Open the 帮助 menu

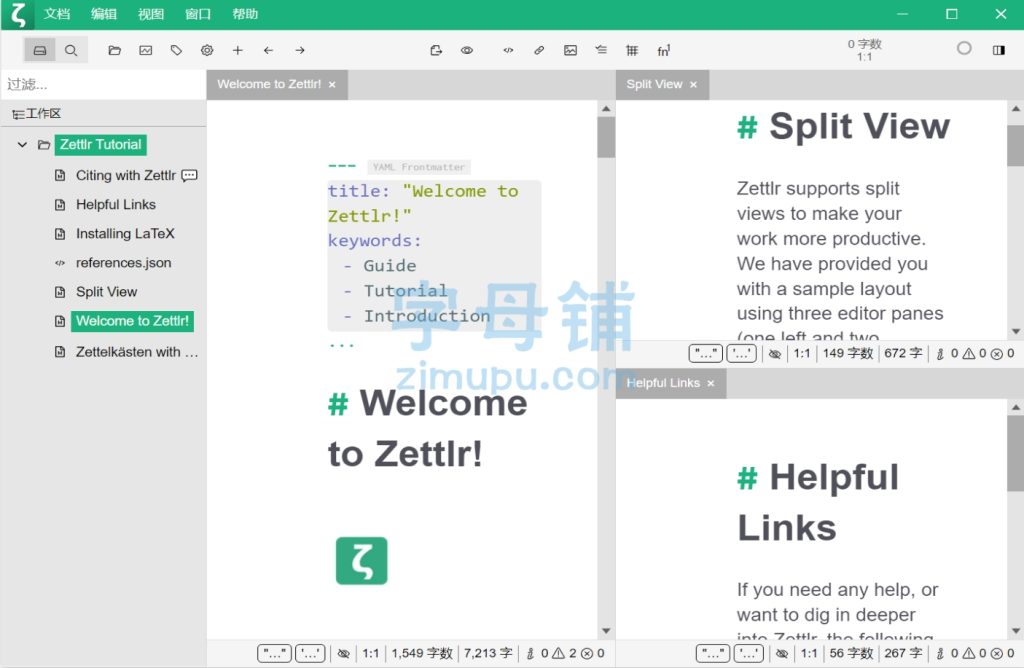point(245,14)
